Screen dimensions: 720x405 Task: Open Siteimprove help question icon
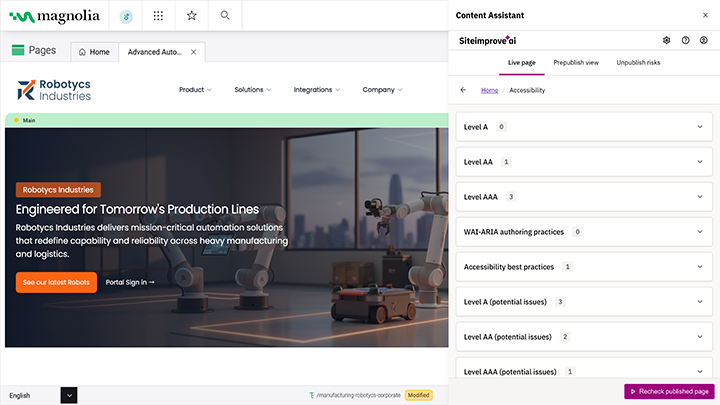686,40
